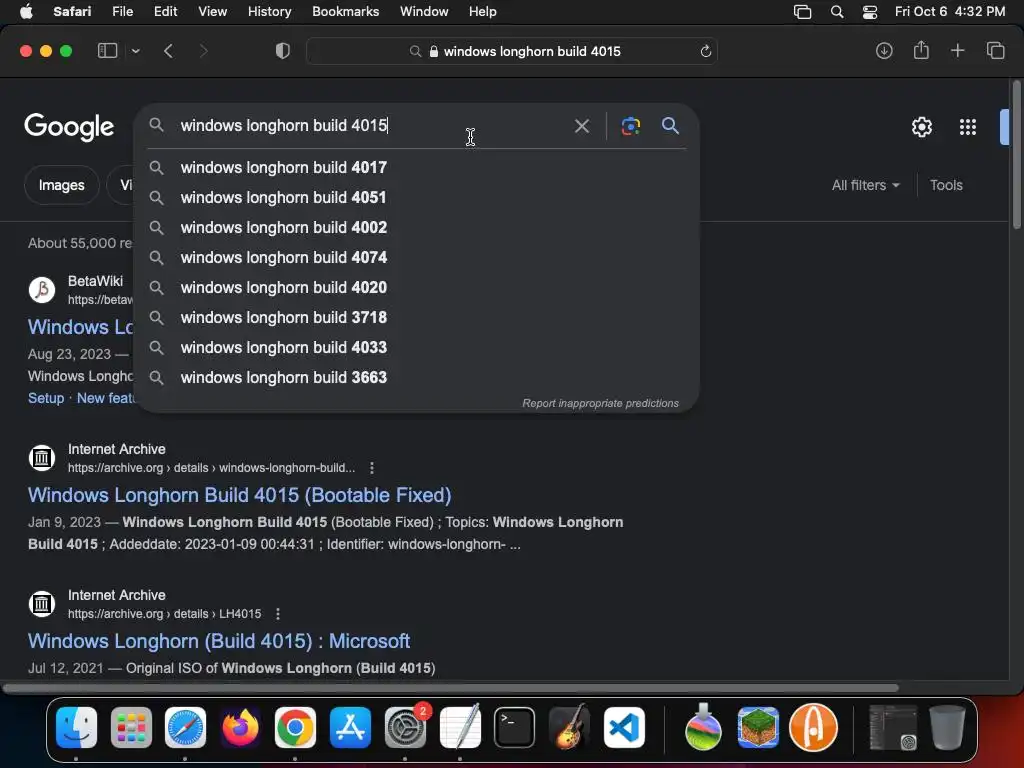Viewport: 1024px width, 768px height.
Task: Click the Share icon in Safari toolbar
Action: coord(921,50)
